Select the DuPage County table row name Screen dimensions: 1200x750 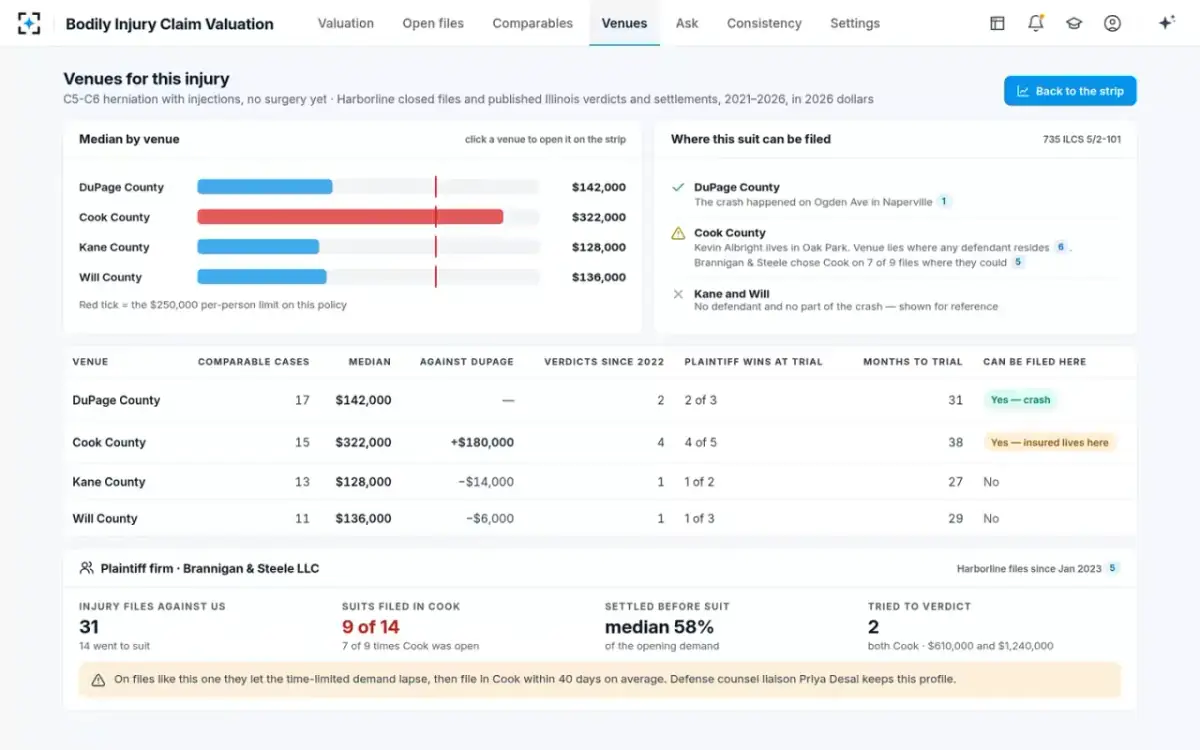pos(116,400)
